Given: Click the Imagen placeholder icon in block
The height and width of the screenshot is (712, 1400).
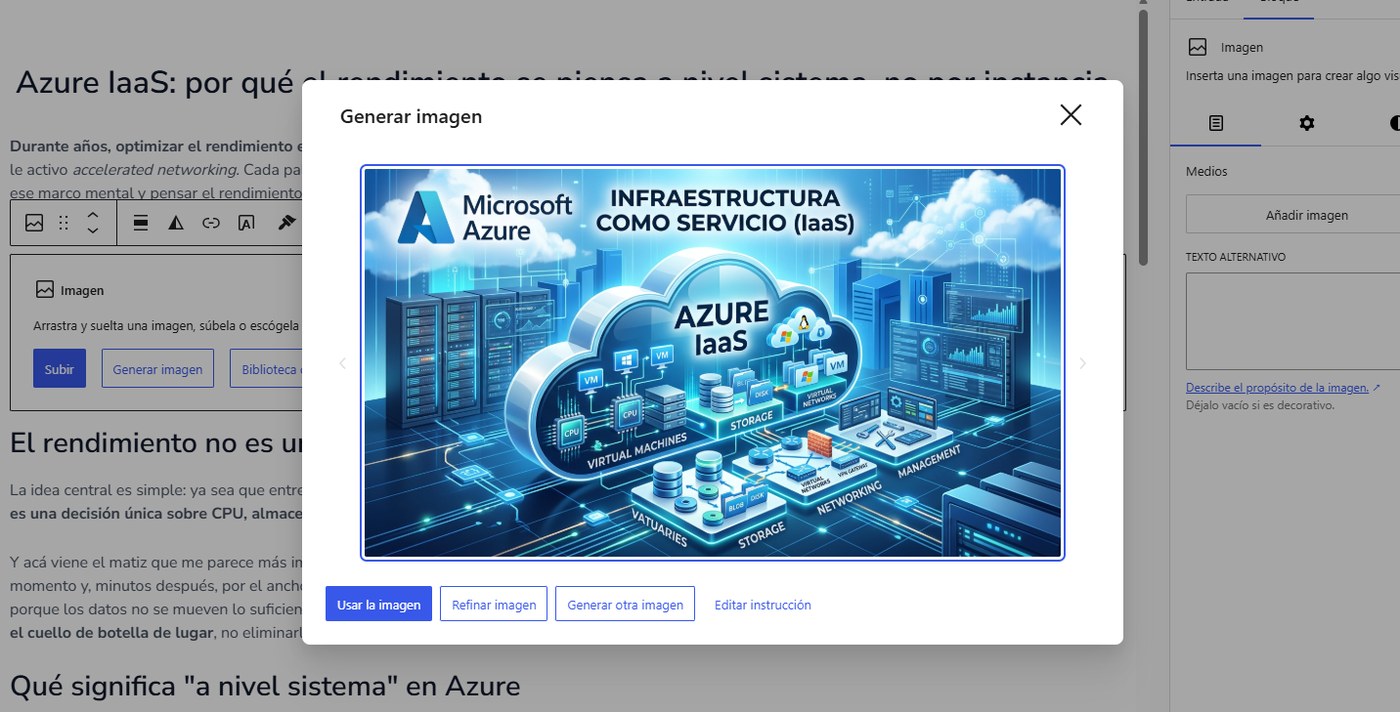Looking at the screenshot, I should [x=44, y=290].
